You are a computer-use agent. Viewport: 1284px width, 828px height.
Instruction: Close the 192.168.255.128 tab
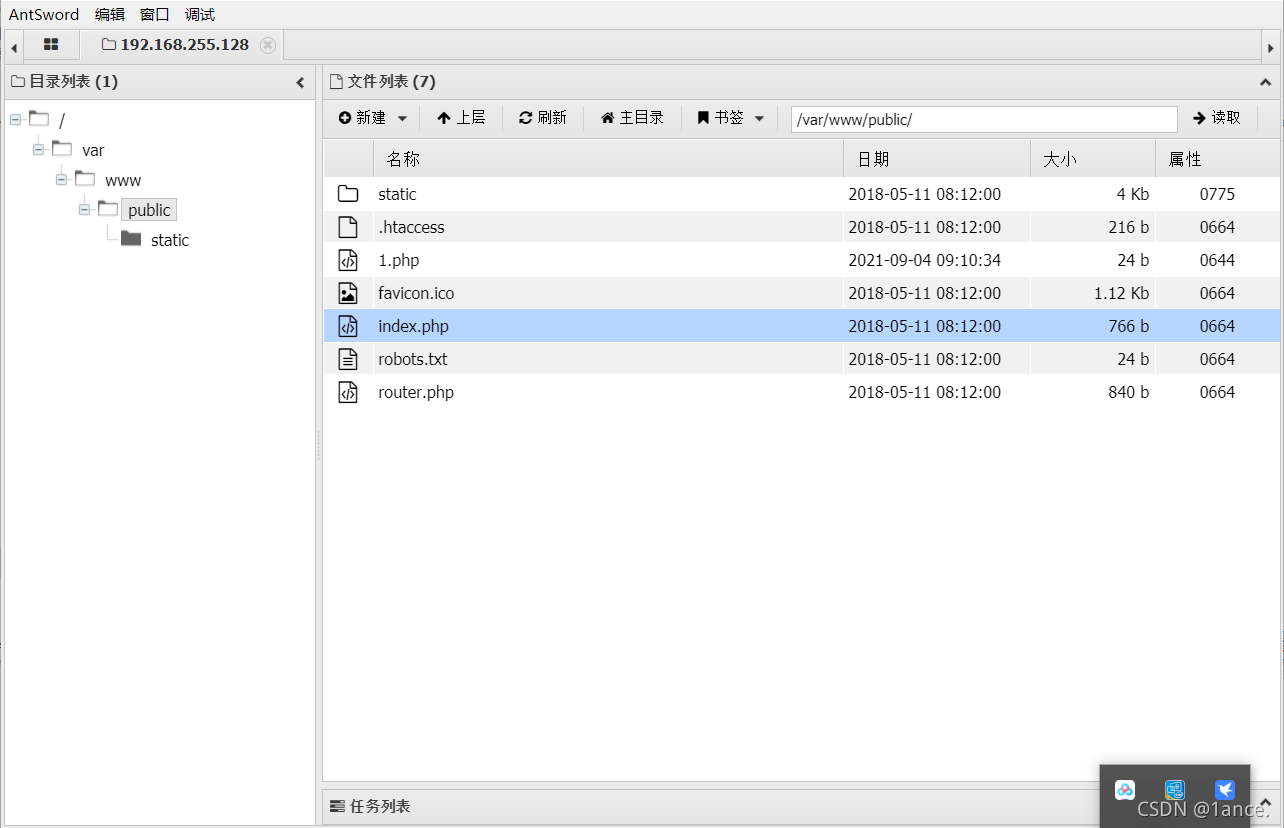(267, 45)
